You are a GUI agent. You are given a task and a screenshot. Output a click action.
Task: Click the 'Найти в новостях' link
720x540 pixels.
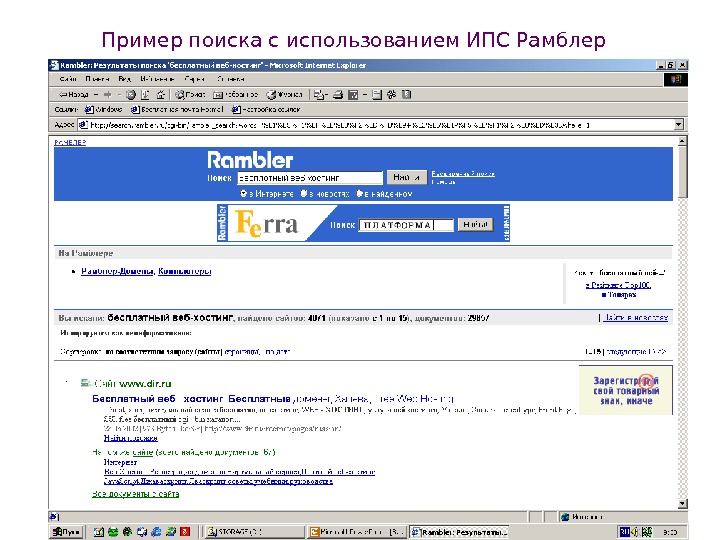(x=636, y=317)
